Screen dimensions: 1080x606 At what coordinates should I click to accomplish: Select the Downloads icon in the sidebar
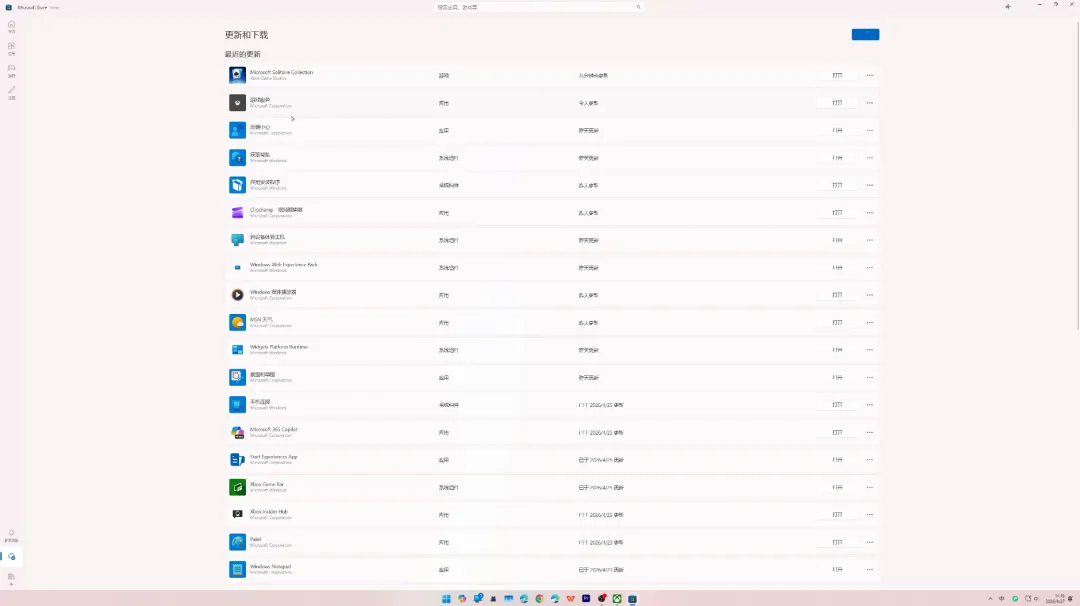11,556
